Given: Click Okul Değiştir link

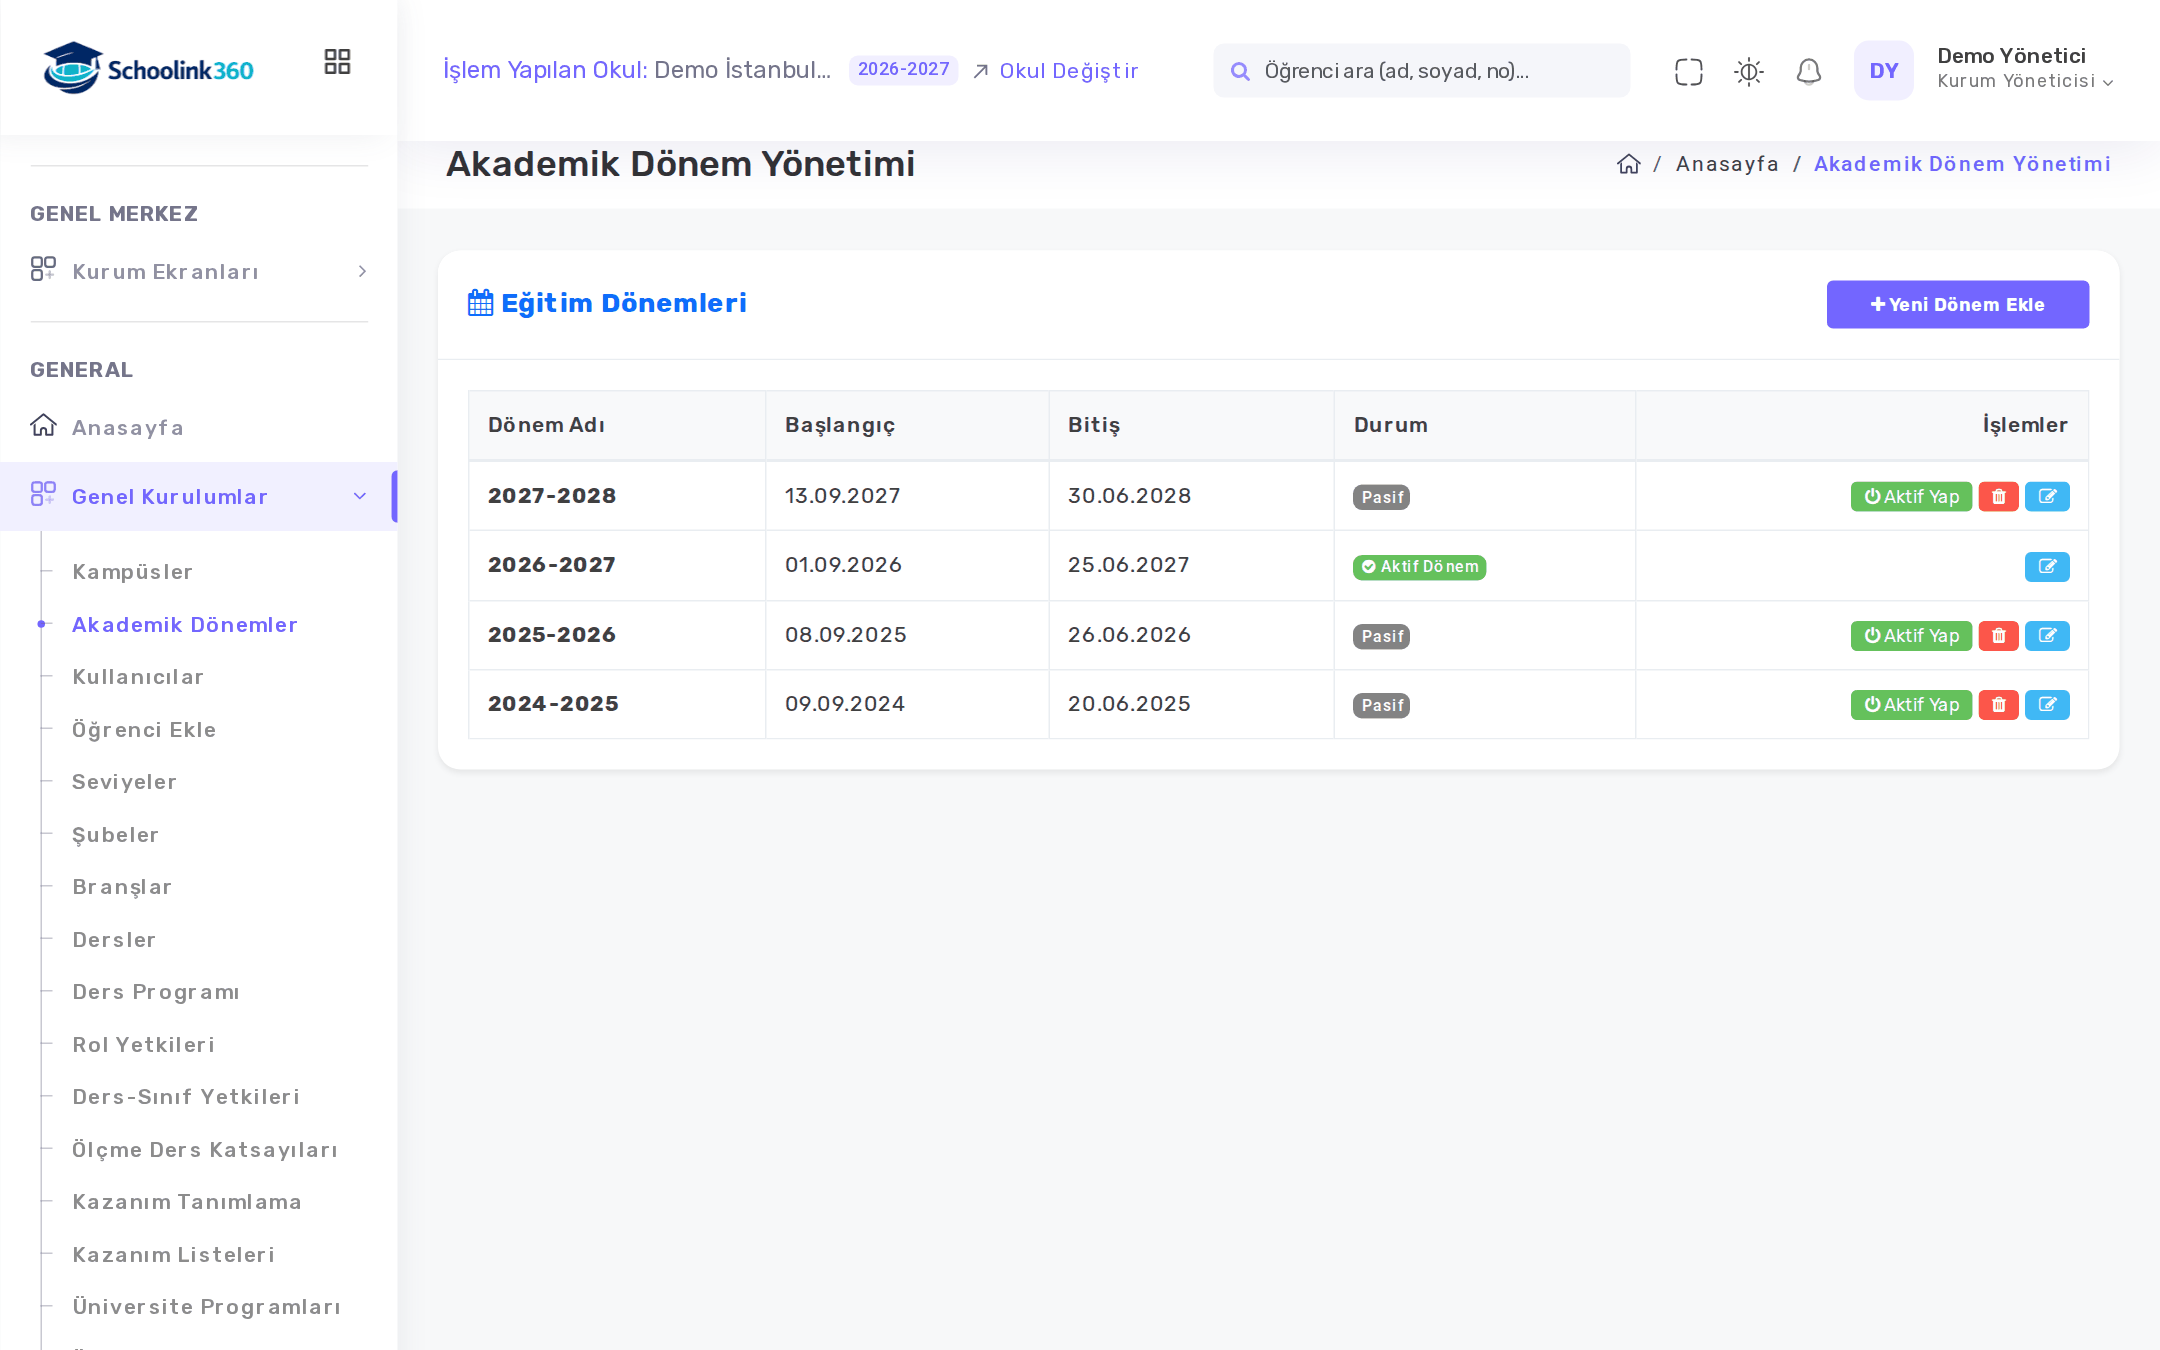Looking at the screenshot, I should tap(1056, 71).
